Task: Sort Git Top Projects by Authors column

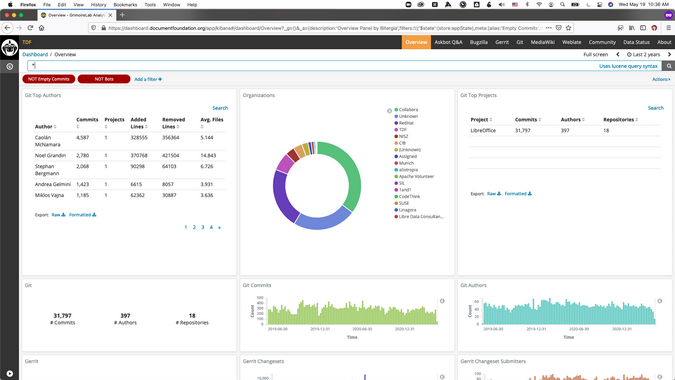Action: click(573, 120)
